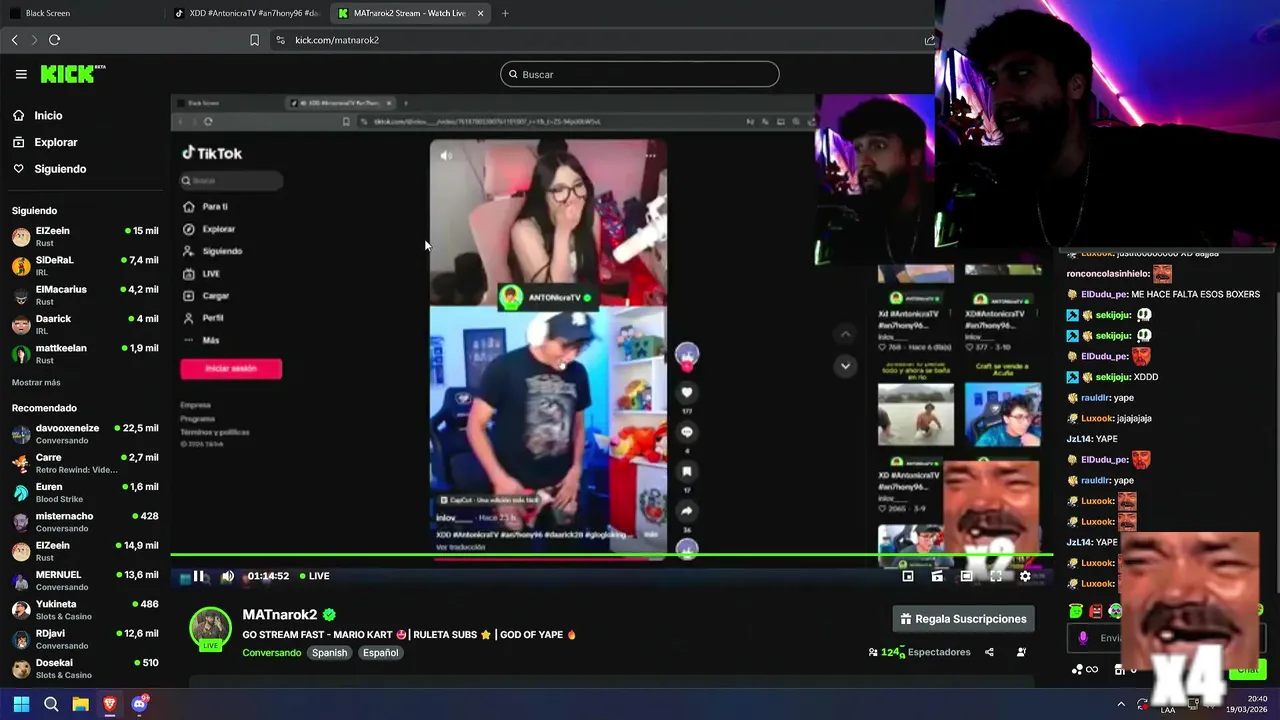Go back in browser history
Screen dimensions: 1280x720
pyautogui.click(x=14, y=40)
